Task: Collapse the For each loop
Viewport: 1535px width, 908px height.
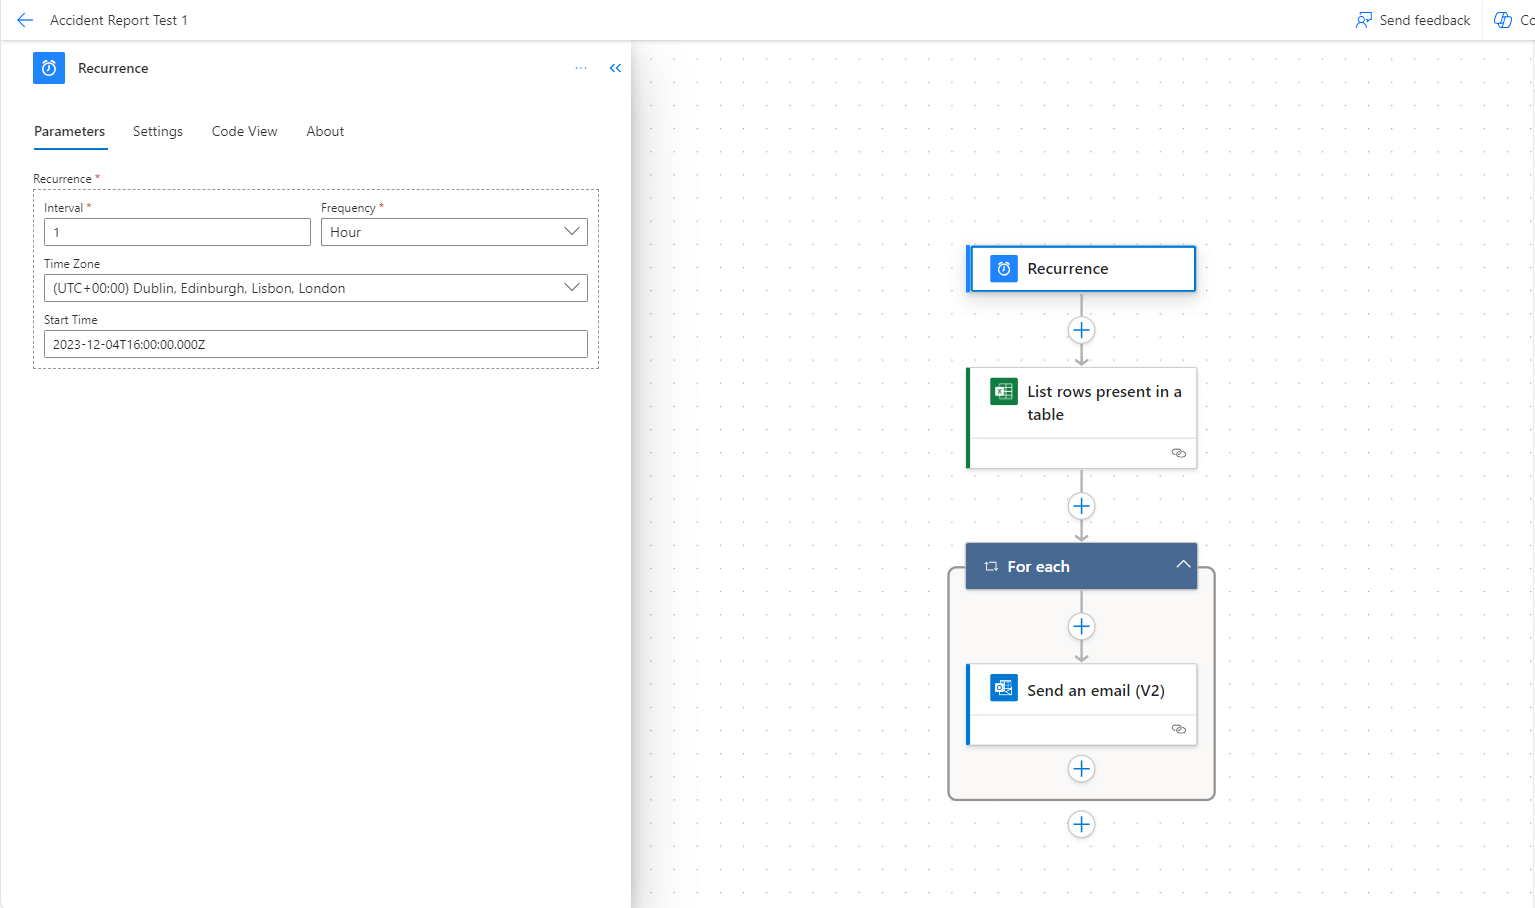Action: [x=1183, y=565]
